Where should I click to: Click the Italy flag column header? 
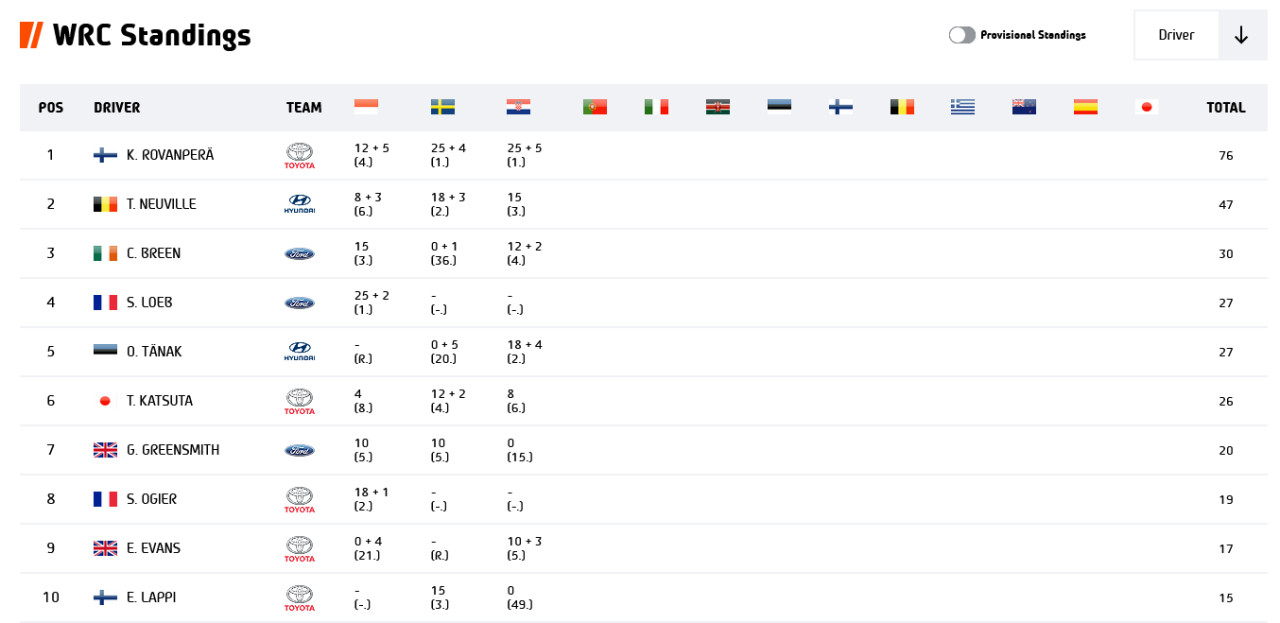[x=656, y=107]
